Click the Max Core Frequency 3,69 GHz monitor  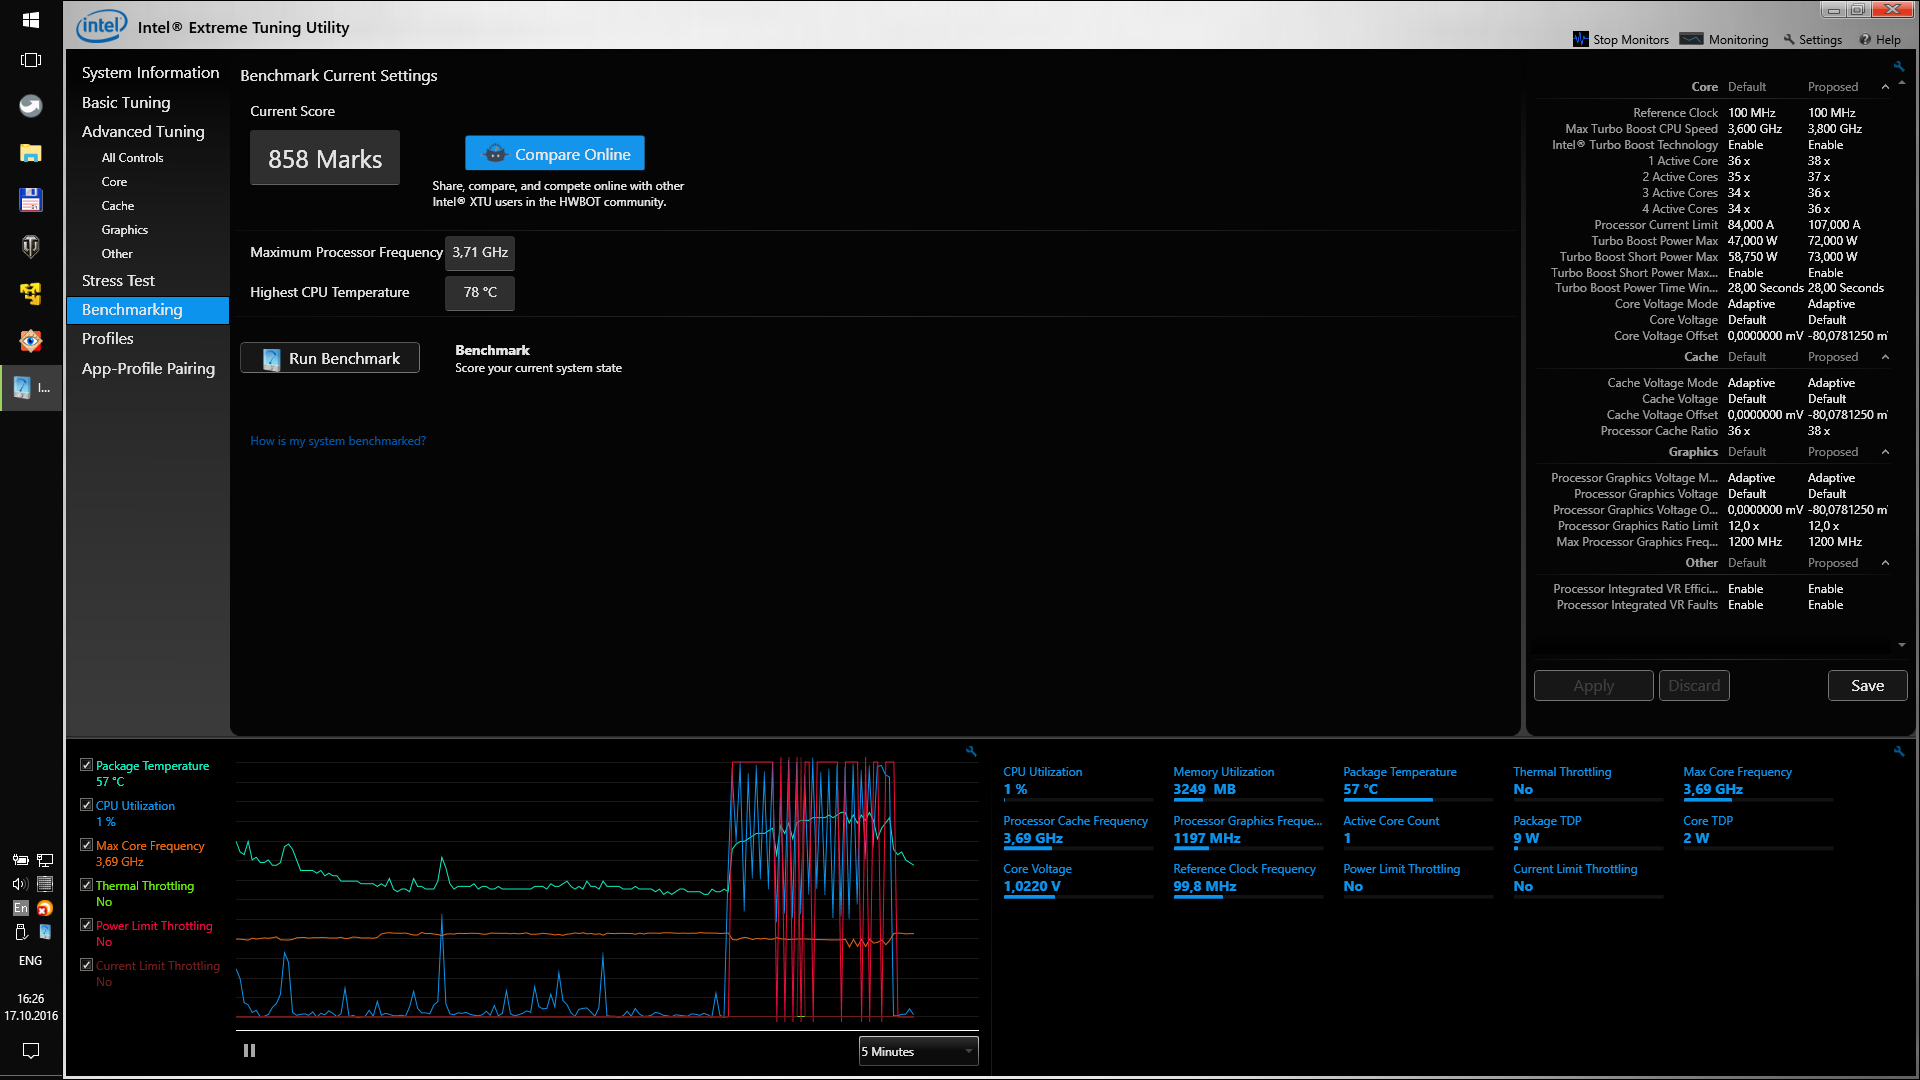pyautogui.click(x=1758, y=783)
